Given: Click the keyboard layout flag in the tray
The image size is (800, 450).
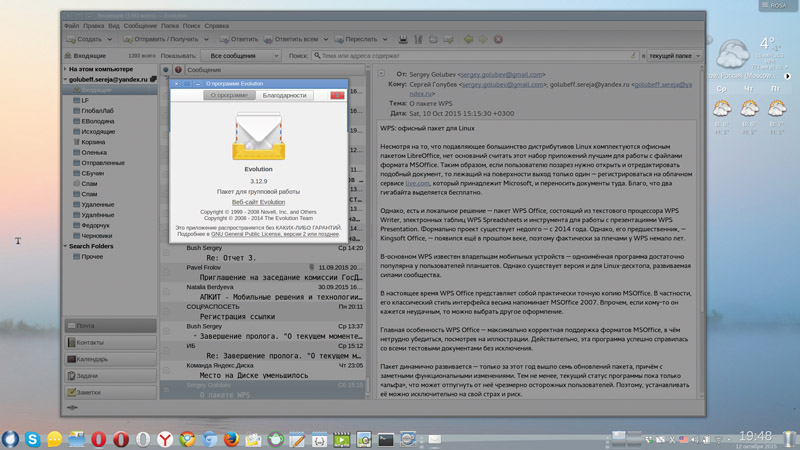Looking at the screenshot, I should [x=683, y=439].
